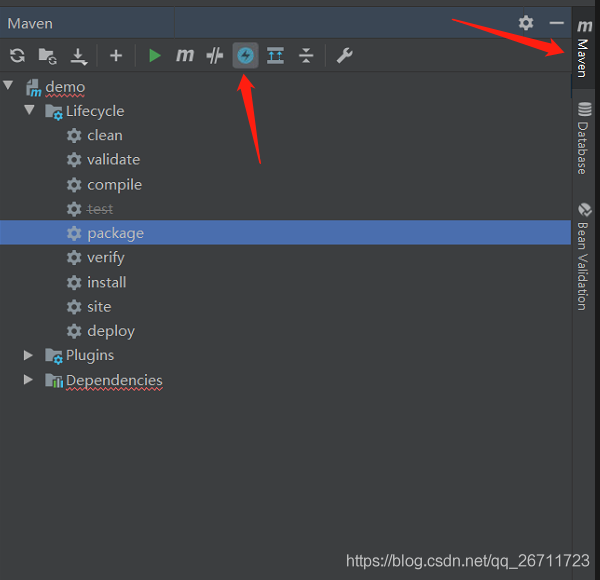This screenshot has width=600, height=580.
Task: Click demo Maven module icon
Action: pyautogui.click(x=34, y=88)
